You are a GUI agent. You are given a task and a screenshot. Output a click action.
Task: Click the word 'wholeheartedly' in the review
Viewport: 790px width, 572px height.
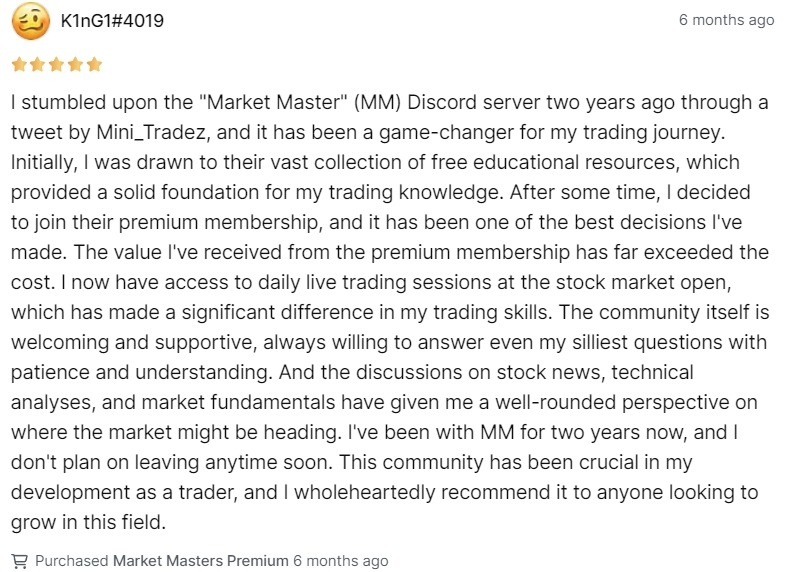(x=364, y=492)
